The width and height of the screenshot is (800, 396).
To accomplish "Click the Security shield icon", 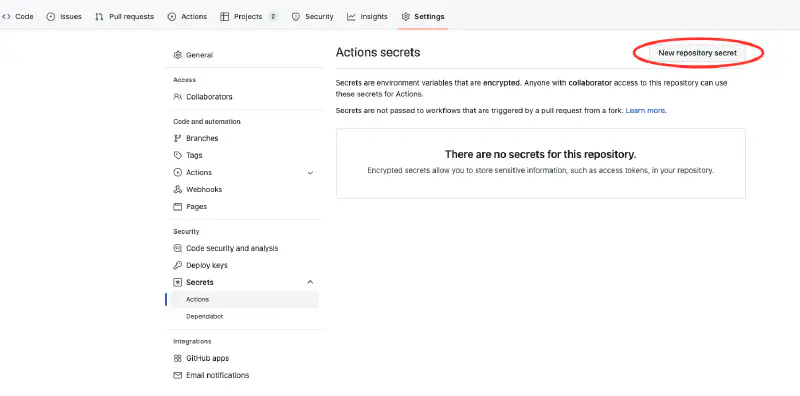I will click(x=295, y=16).
